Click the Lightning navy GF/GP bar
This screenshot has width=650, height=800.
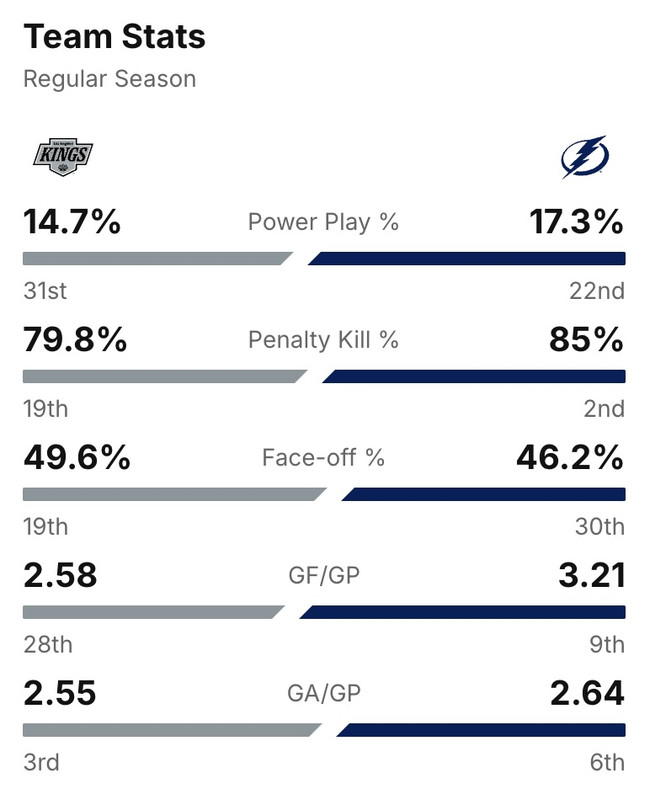[x=462, y=612]
